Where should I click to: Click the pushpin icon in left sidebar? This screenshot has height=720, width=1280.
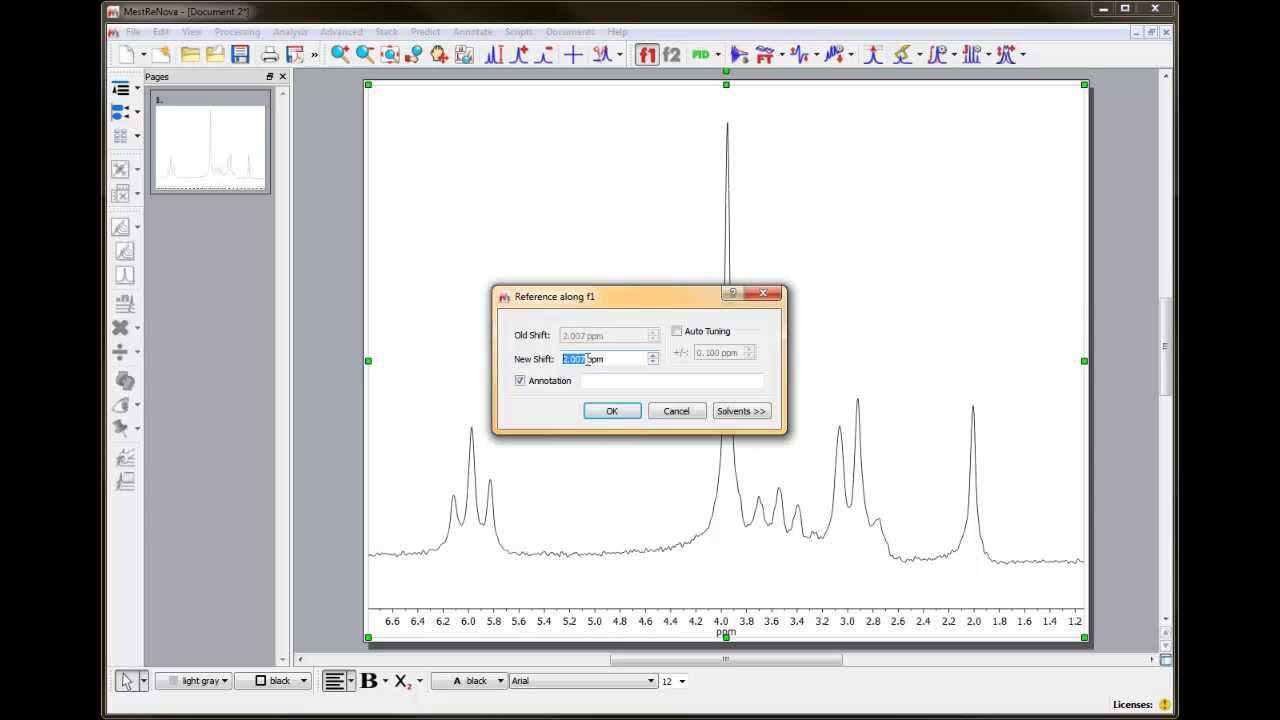tap(121, 428)
